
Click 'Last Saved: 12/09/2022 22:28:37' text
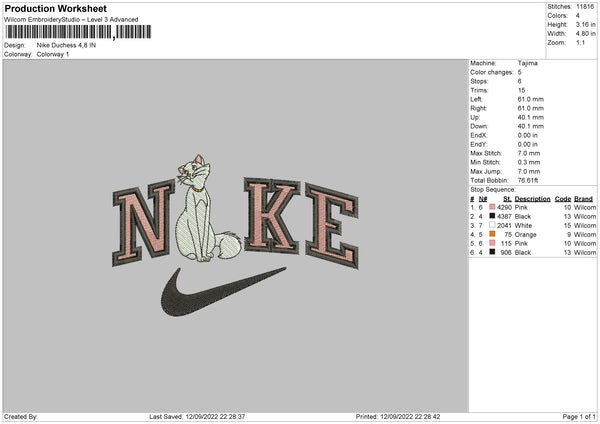click(197, 417)
